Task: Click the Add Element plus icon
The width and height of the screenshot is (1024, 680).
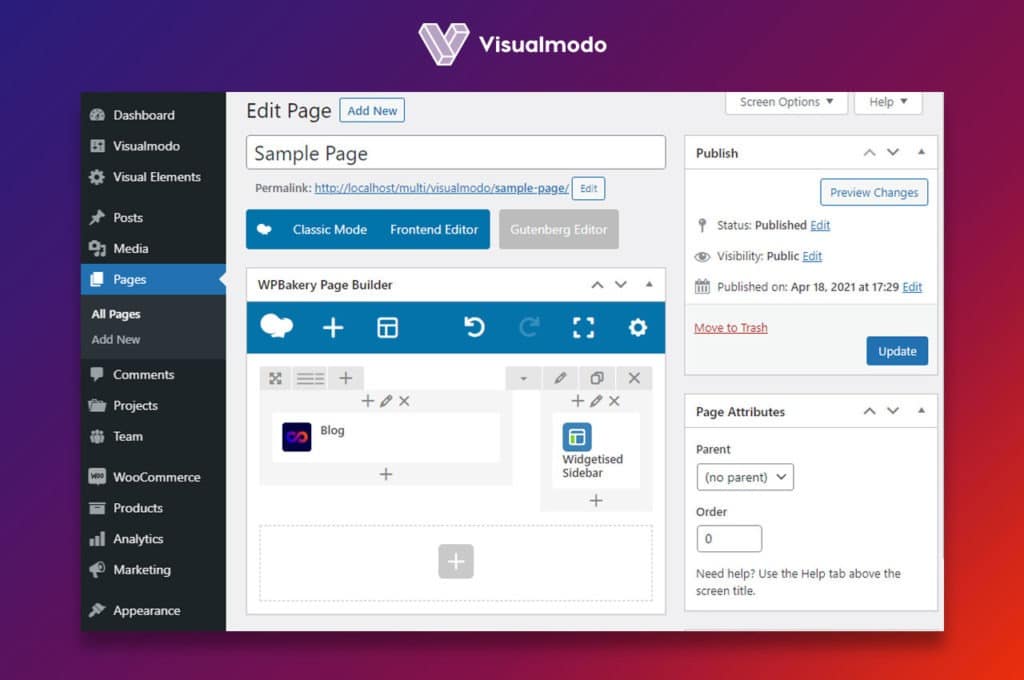Action: [x=333, y=327]
